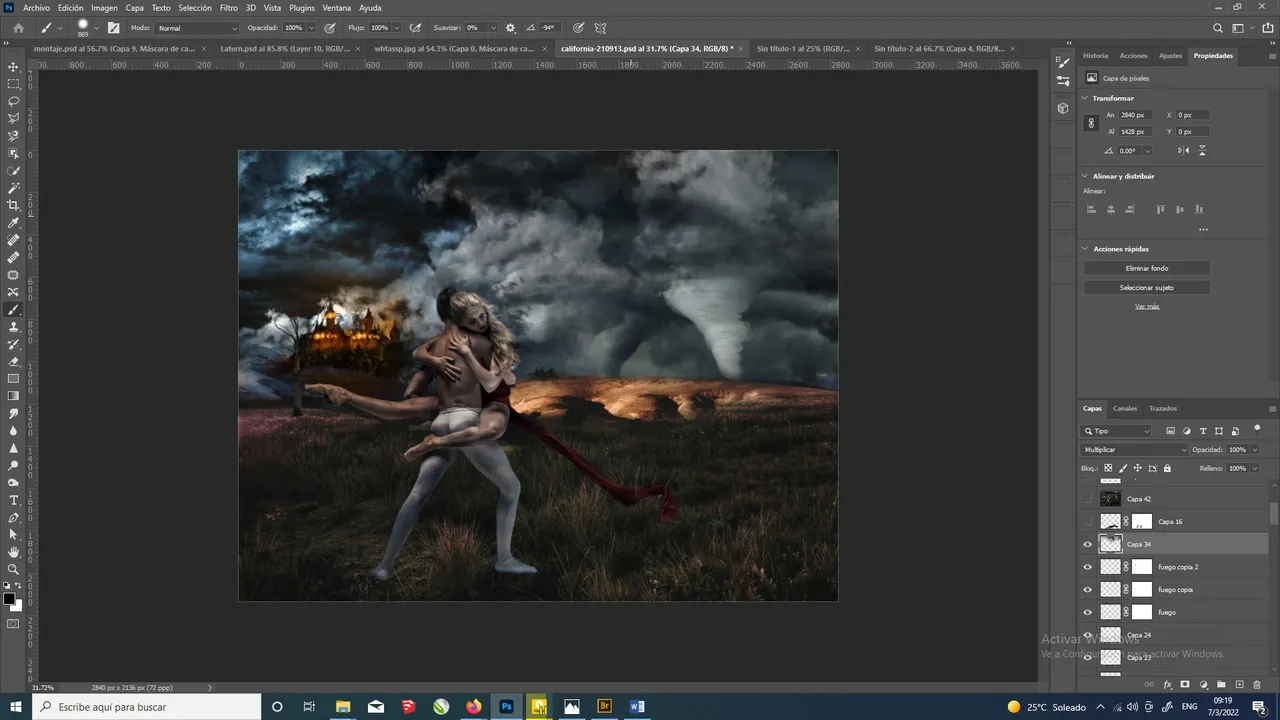Show layer Capa 16
Screen dimensions: 1280x720
click(1088, 521)
